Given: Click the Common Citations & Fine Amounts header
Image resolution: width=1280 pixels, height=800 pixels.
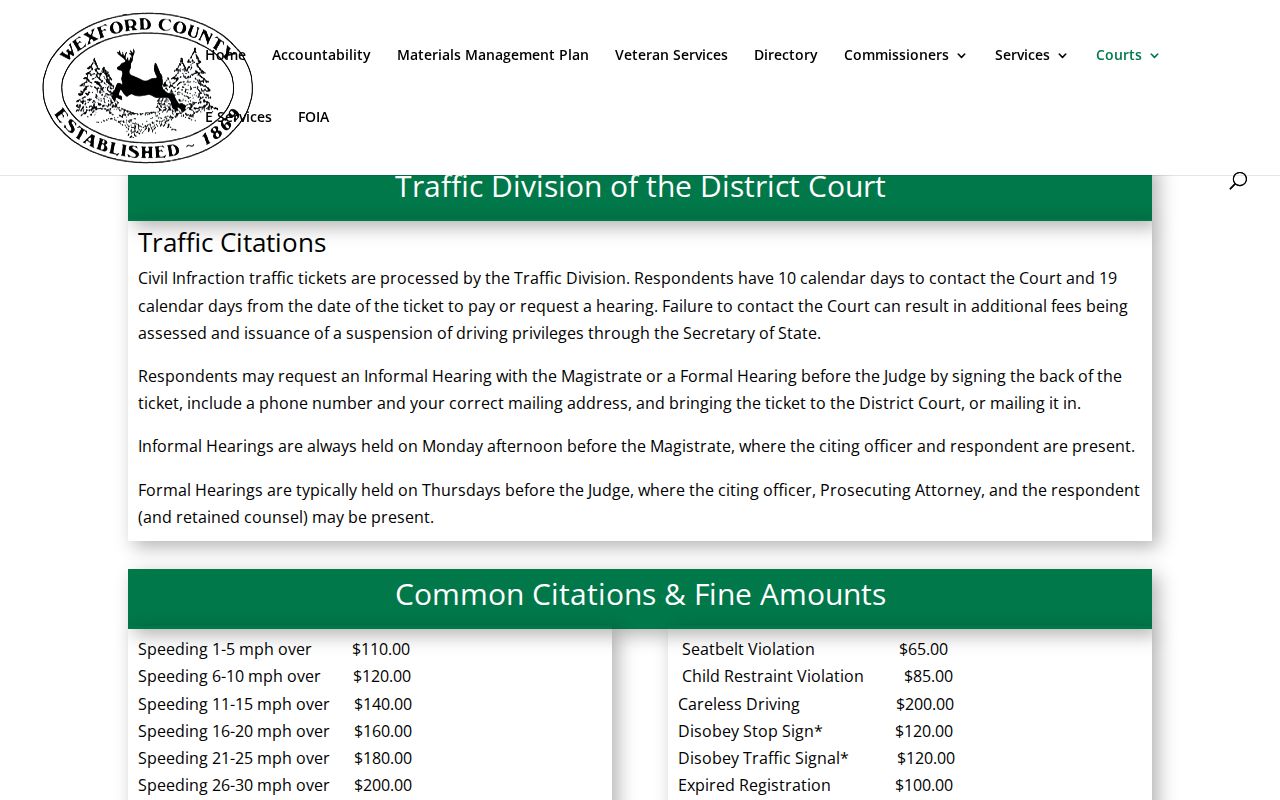Looking at the screenshot, I should pyautogui.click(x=640, y=595).
